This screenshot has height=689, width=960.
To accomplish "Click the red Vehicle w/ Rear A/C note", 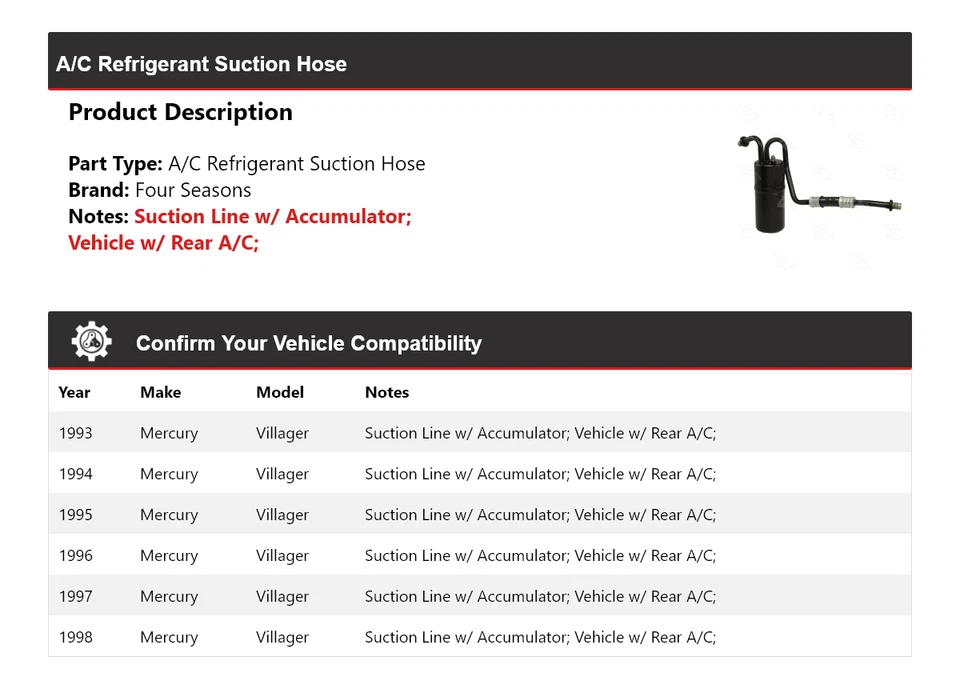I will click(x=163, y=243).
